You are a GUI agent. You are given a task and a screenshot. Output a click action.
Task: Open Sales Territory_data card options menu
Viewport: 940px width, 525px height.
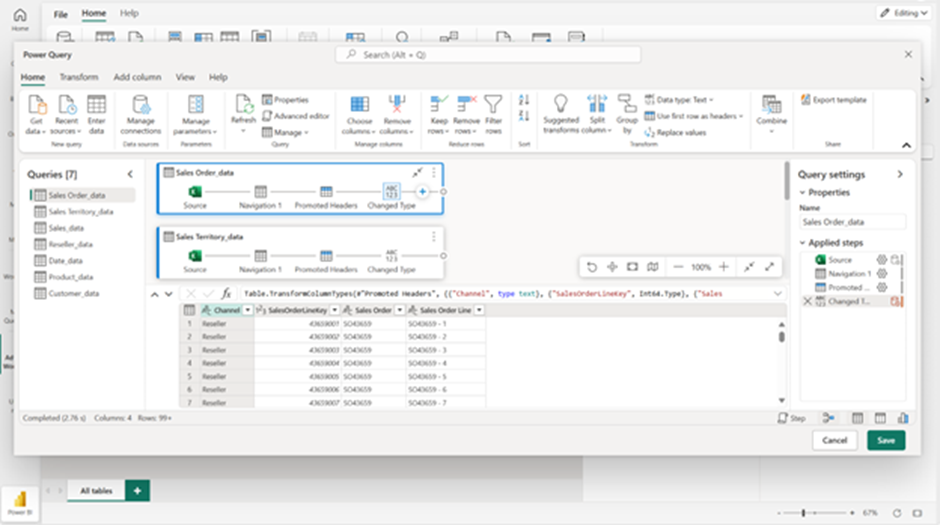[433, 237]
